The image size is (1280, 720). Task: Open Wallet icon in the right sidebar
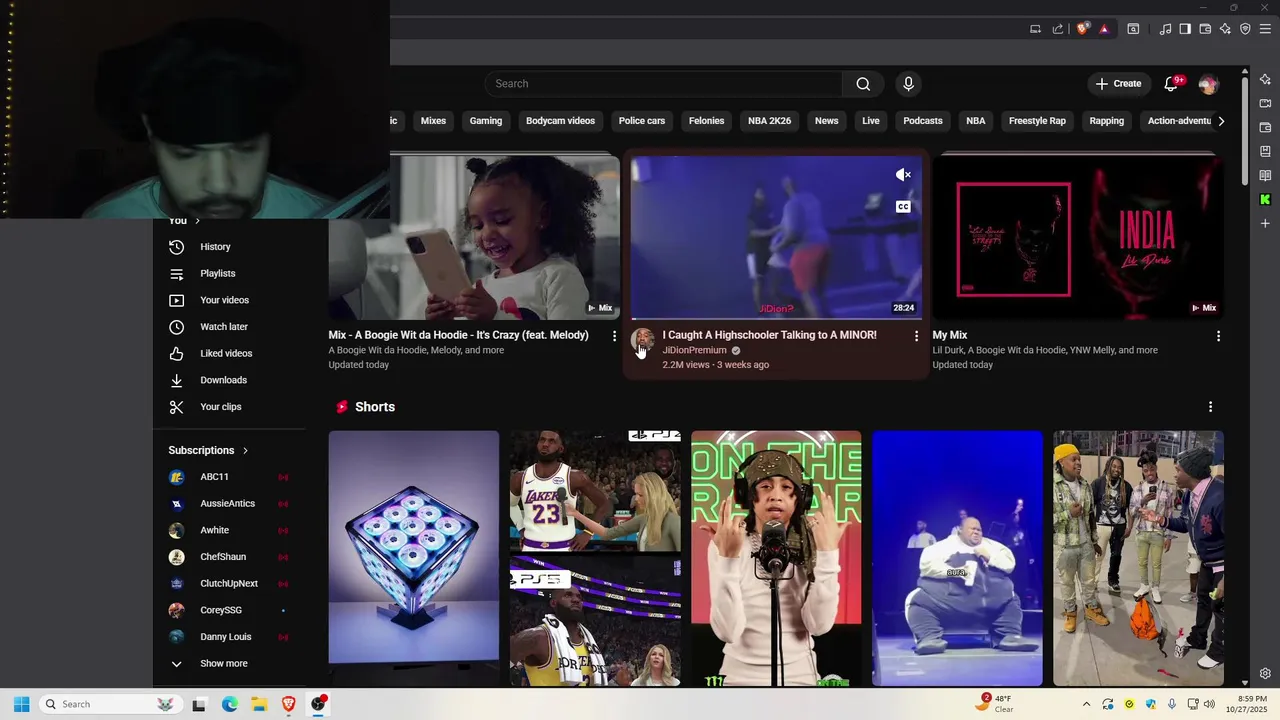click(x=1265, y=127)
